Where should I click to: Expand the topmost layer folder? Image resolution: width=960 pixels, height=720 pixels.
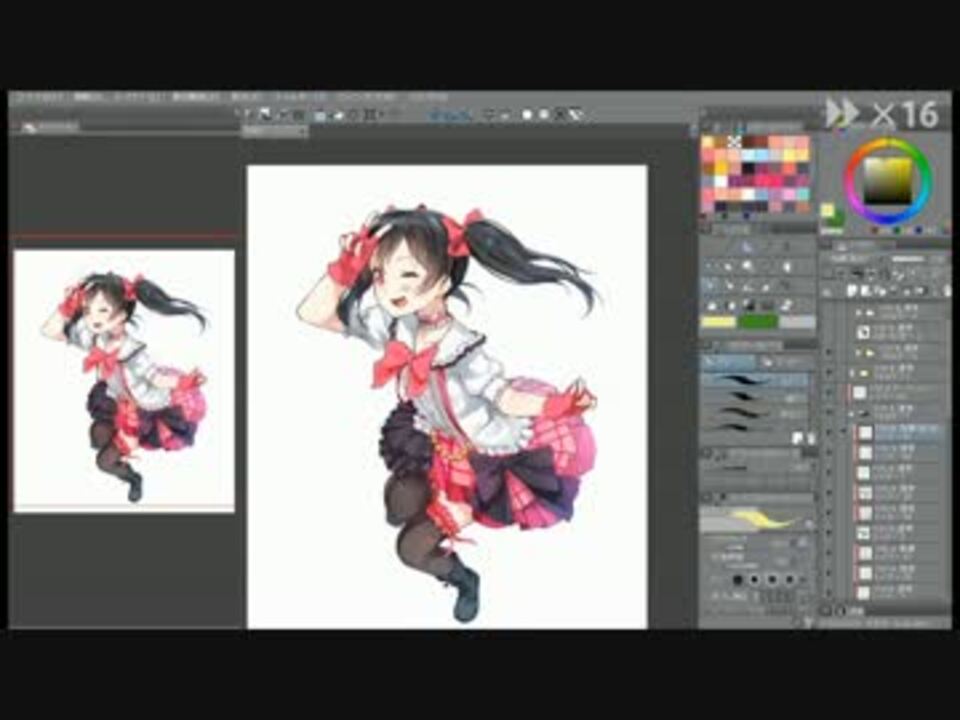click(x=858, y=312)
